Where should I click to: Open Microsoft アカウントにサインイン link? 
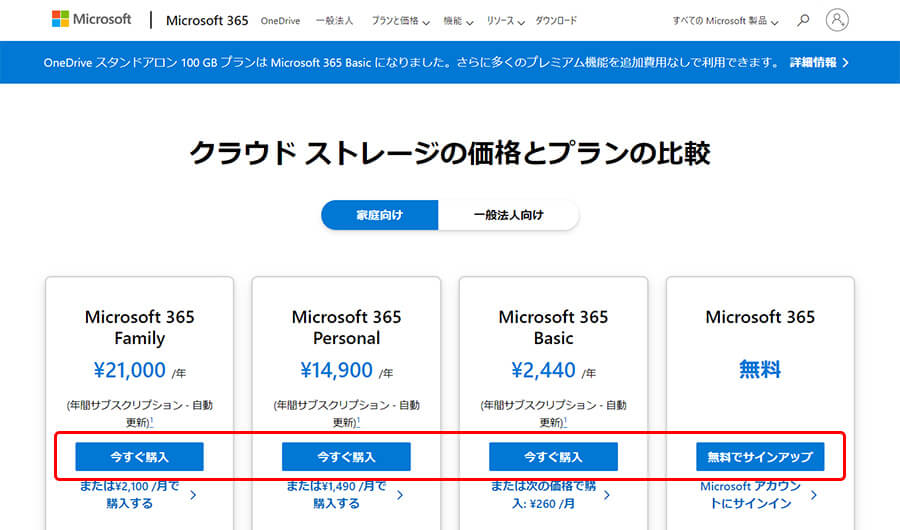pos(758,494)
